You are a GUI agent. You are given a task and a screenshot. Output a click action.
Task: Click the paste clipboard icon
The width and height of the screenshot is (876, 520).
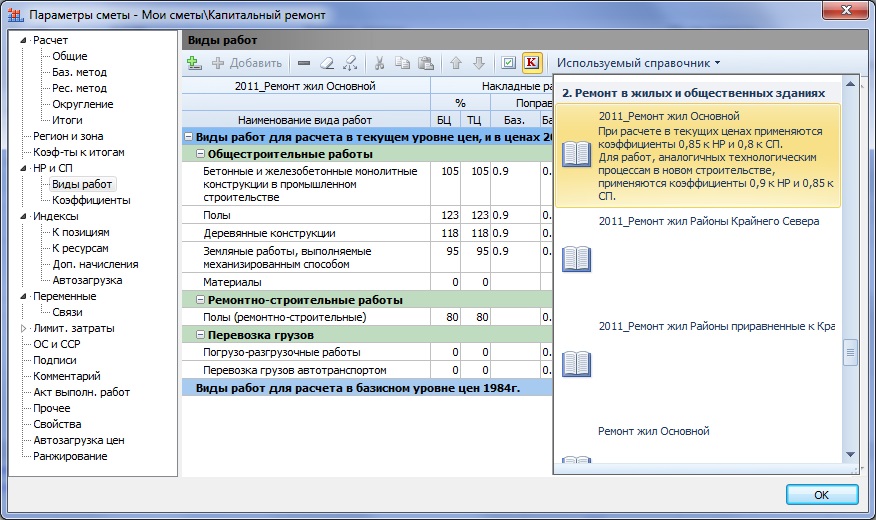pos(426,63)
